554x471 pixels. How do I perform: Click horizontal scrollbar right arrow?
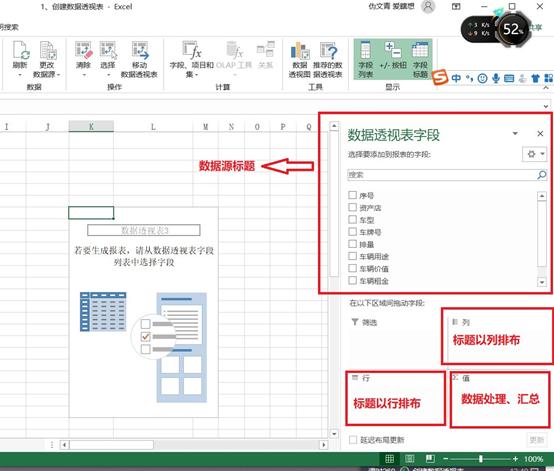click(323, 444)
